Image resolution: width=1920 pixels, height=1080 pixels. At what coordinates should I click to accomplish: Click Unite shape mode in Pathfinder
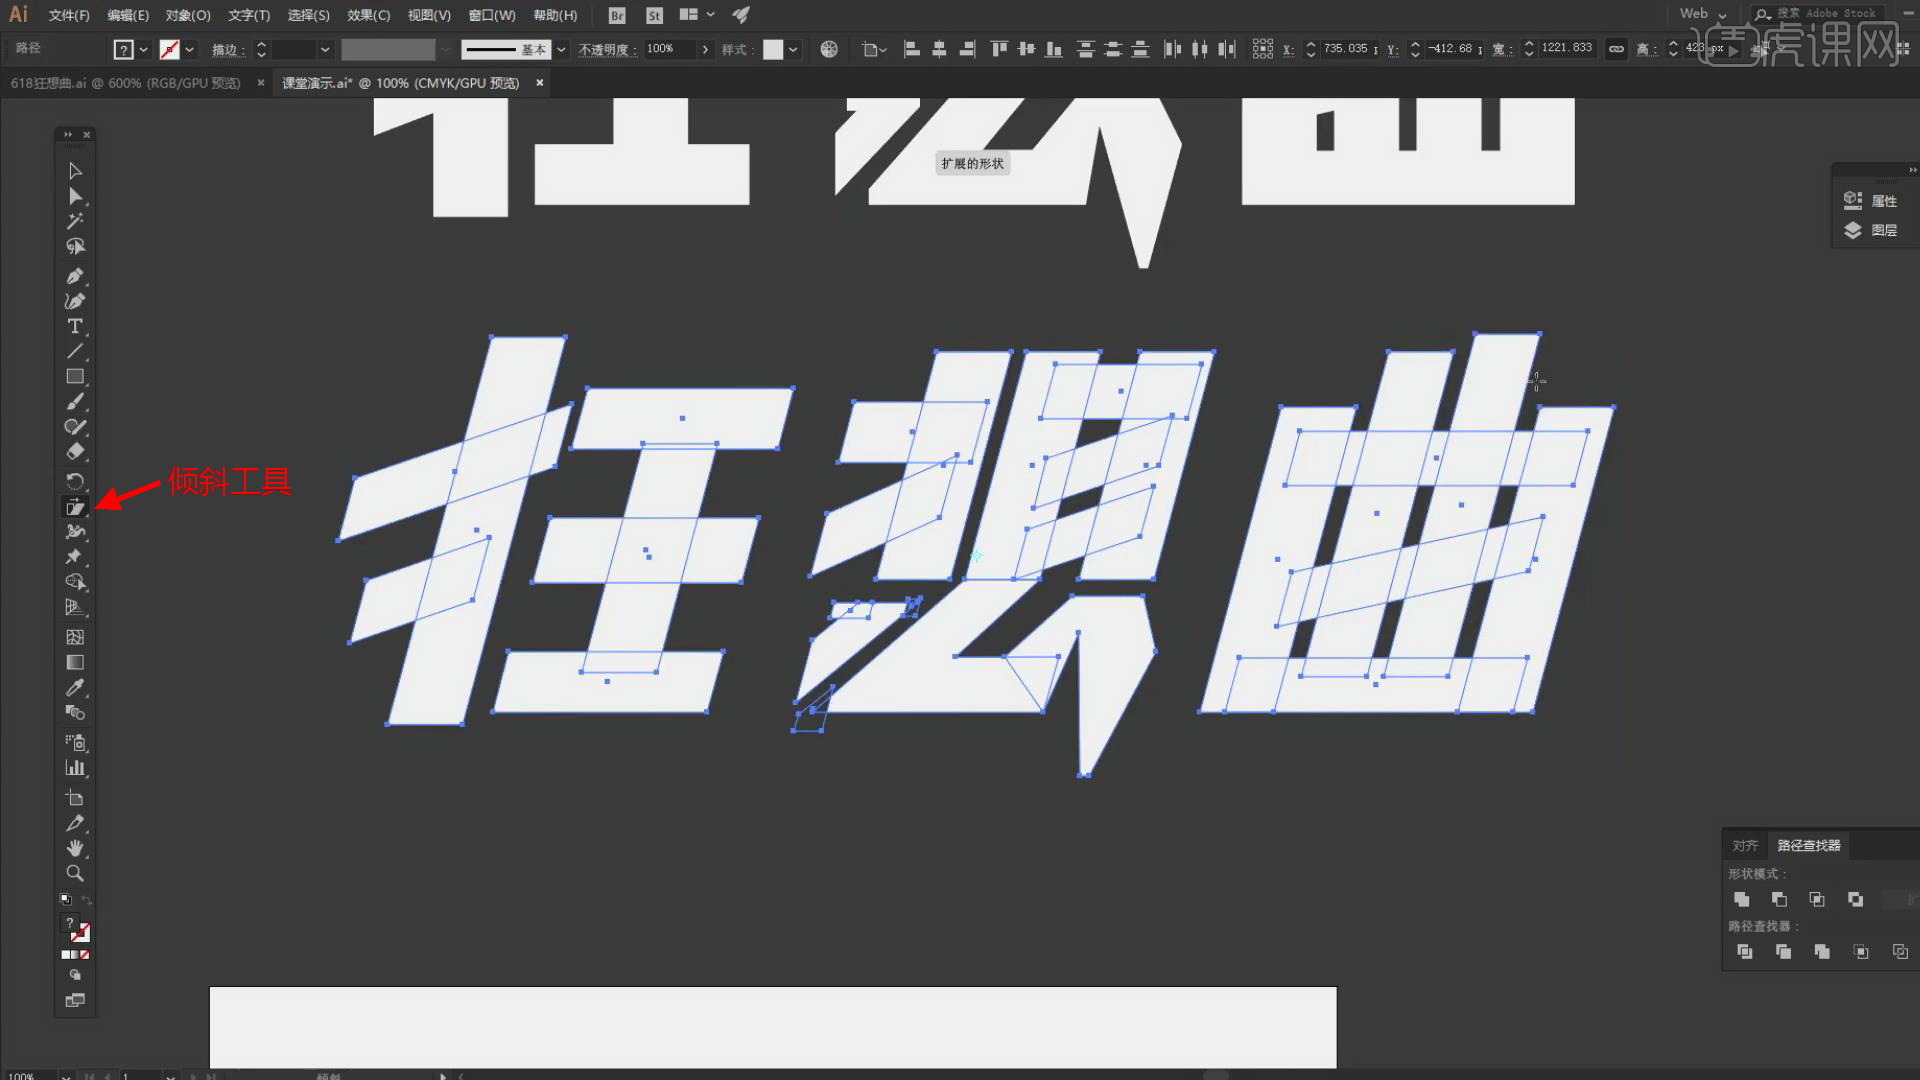click(x=1742, y=899)
